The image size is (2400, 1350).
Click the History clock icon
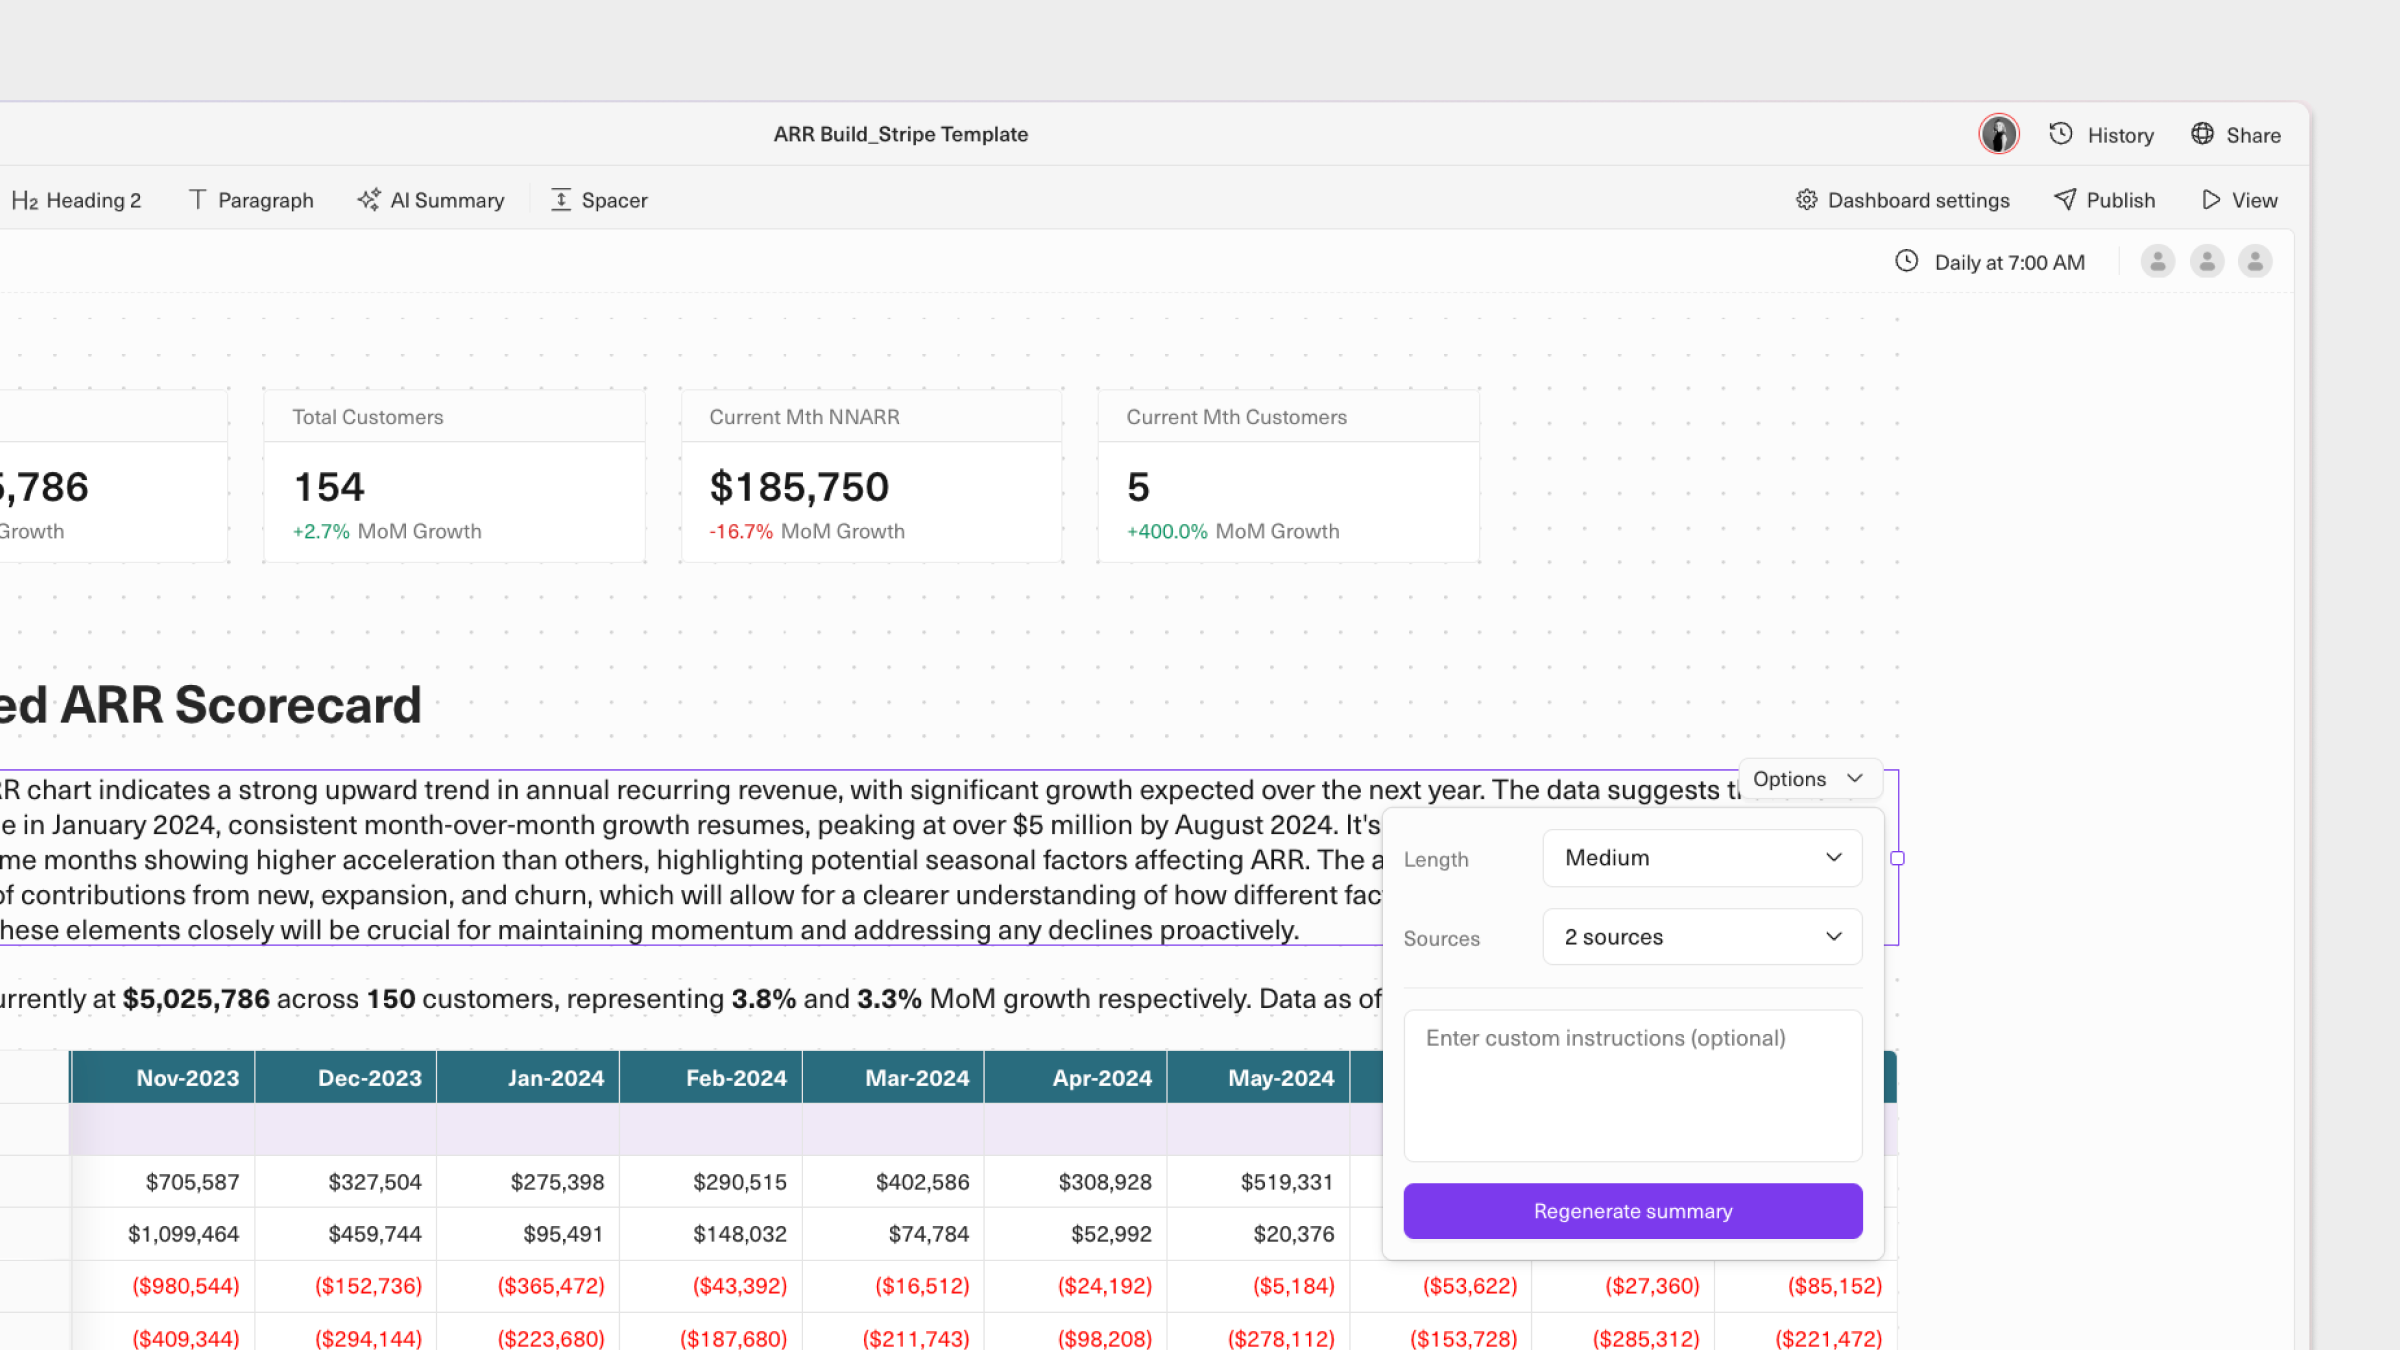[x=2061, y=135]
